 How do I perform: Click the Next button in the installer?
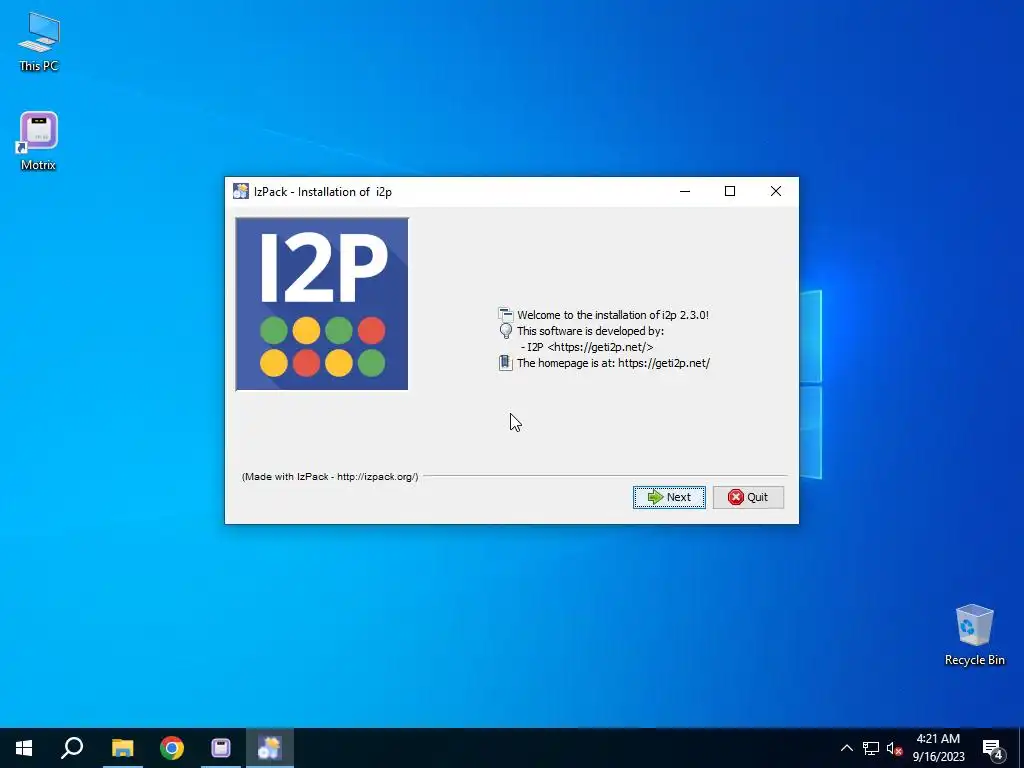[x=669, y=497]
